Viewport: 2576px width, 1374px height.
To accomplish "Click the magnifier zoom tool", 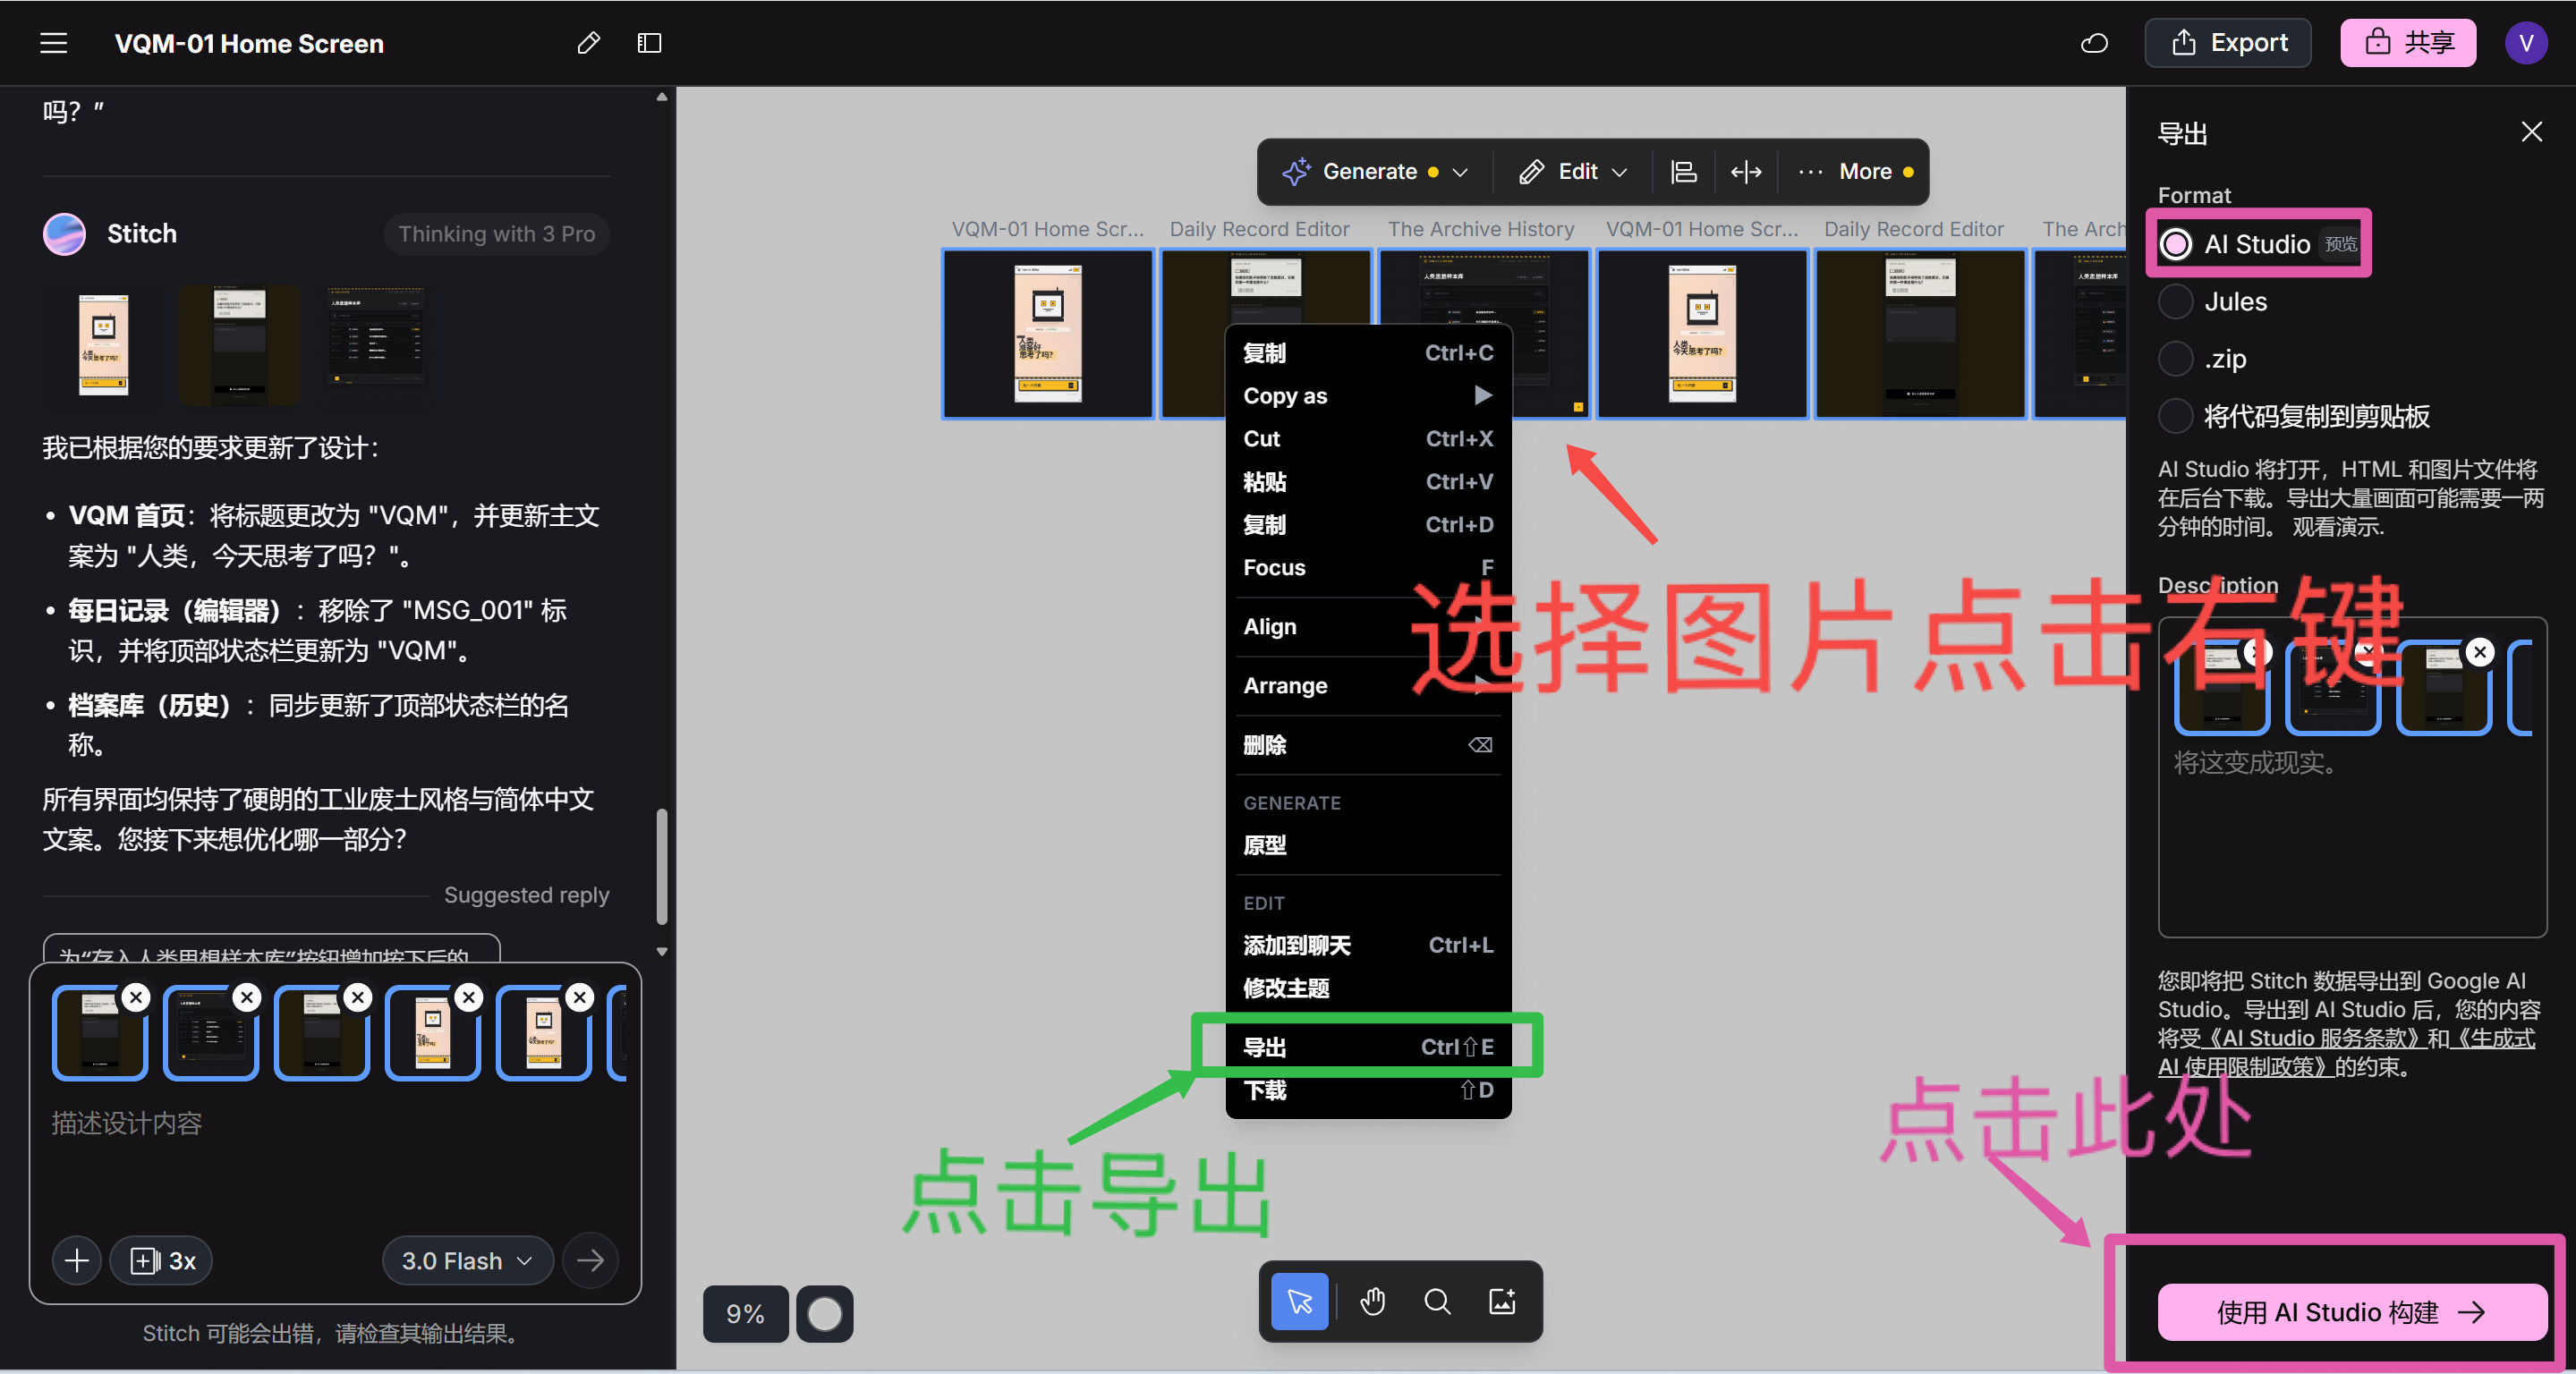I will 1437,1301.
